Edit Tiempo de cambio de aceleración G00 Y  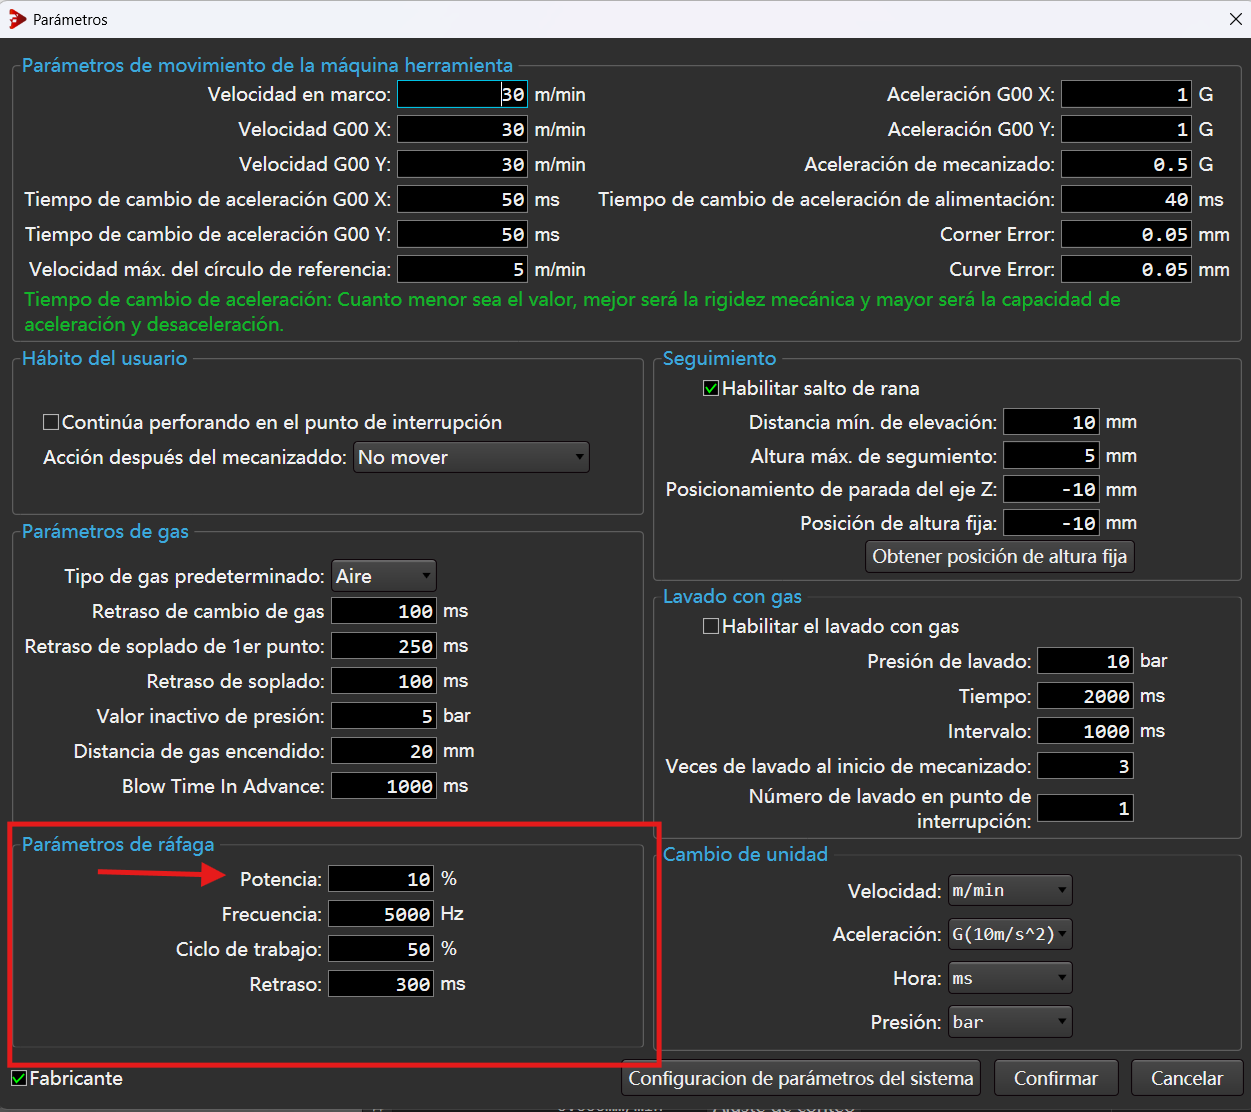[x=463, y=234]
